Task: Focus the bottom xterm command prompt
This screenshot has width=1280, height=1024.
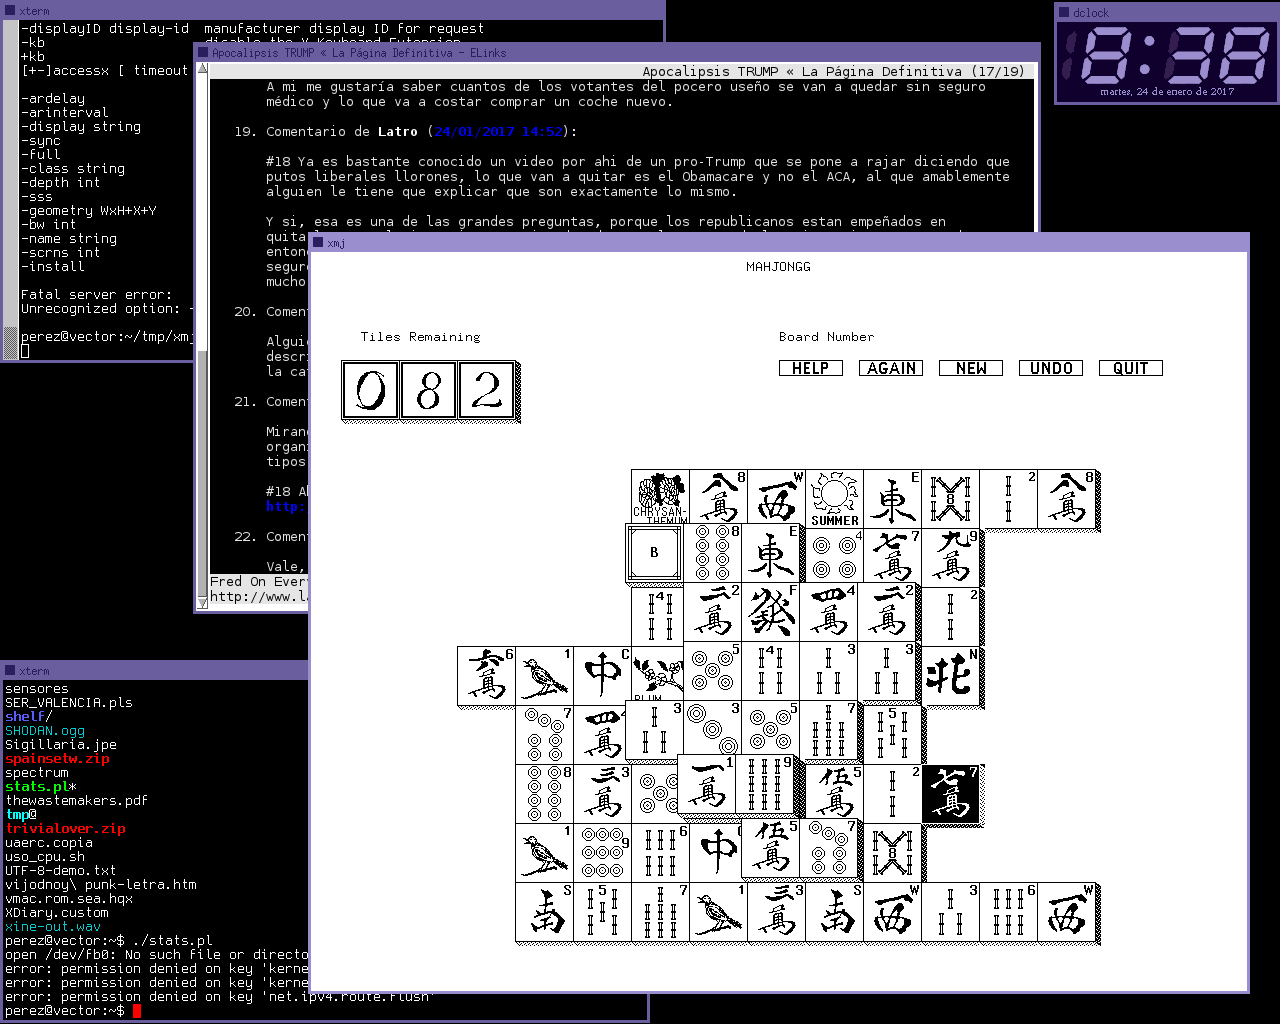Action: [137, 1011]
